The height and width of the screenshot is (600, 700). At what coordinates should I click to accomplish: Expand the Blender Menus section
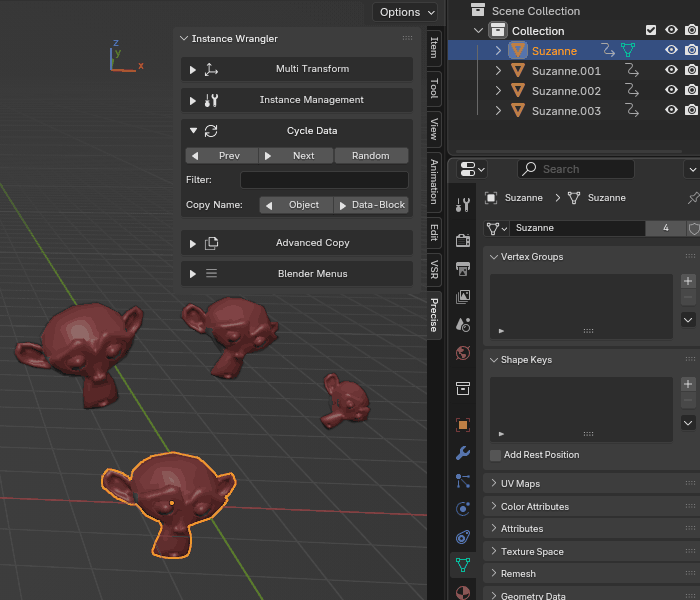pos(193,274)
